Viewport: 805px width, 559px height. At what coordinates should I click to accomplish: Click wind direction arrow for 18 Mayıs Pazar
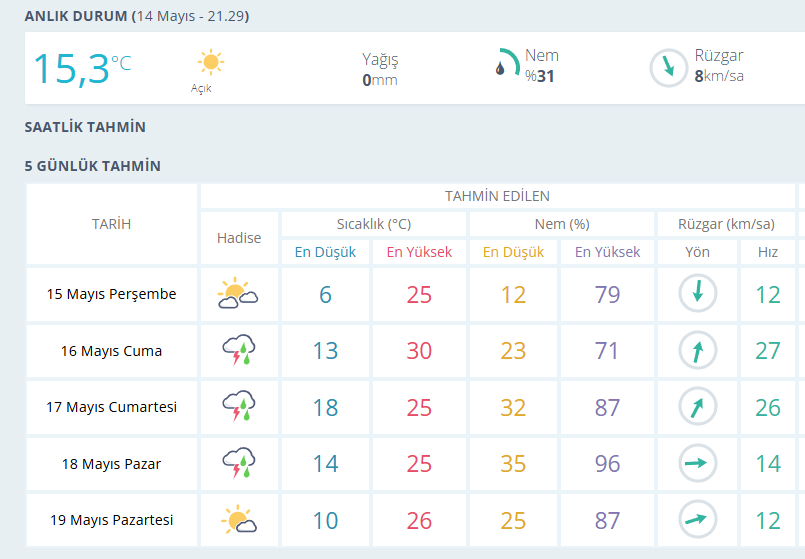click(x=697, y=464)
